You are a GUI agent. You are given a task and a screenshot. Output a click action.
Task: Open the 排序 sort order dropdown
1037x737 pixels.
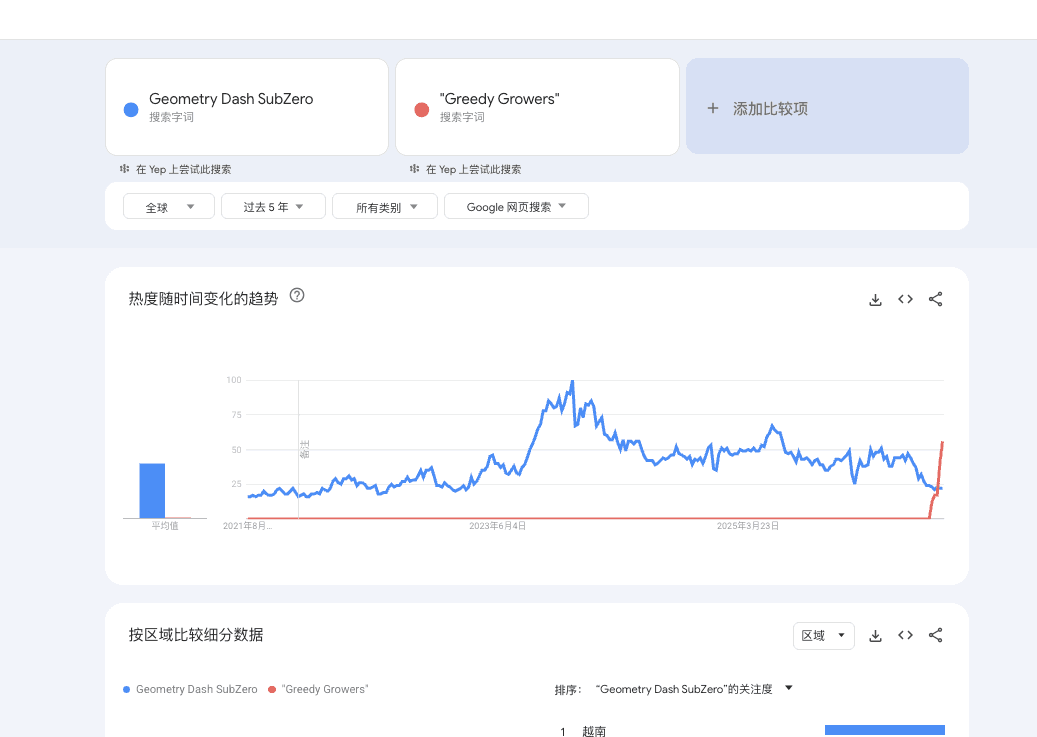point(694,689)
